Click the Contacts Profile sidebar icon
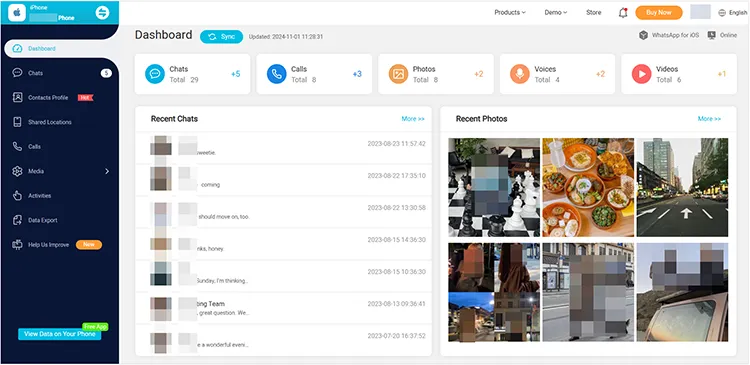 coord(17,98)
